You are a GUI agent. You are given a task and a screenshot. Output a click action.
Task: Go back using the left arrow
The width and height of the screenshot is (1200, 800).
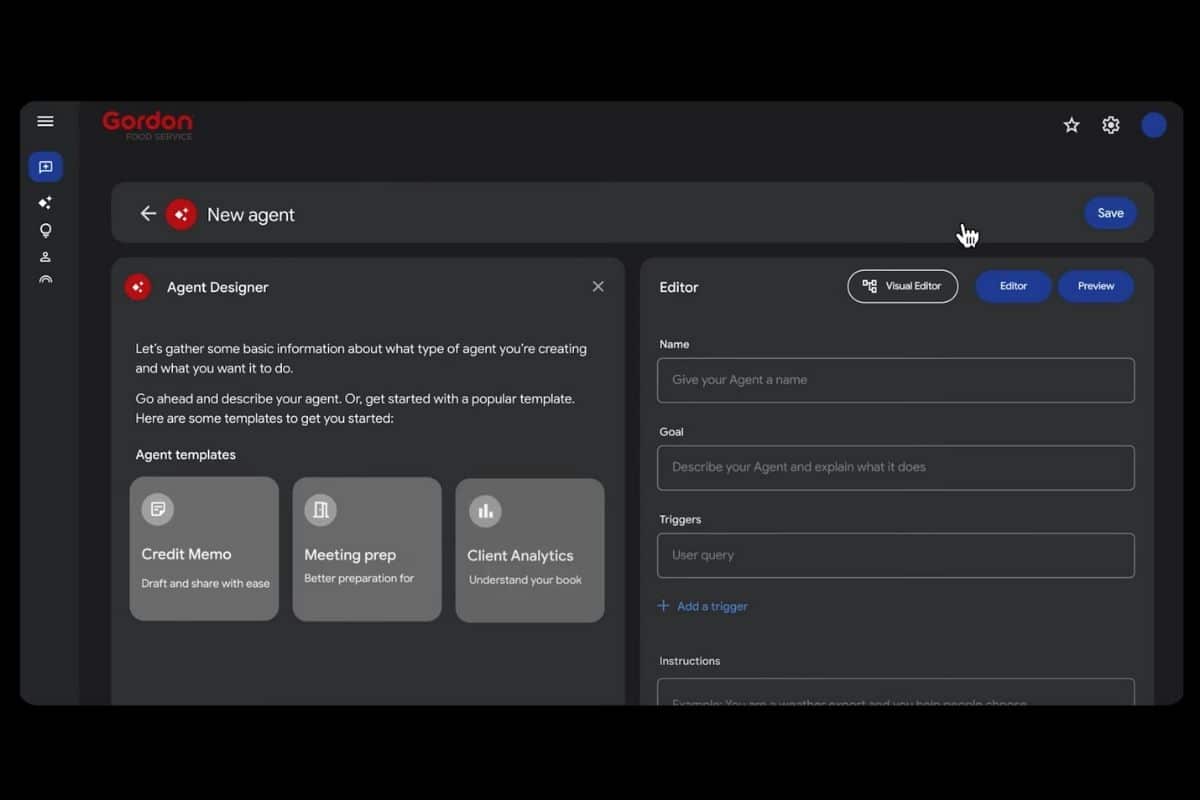pos(148,213)
